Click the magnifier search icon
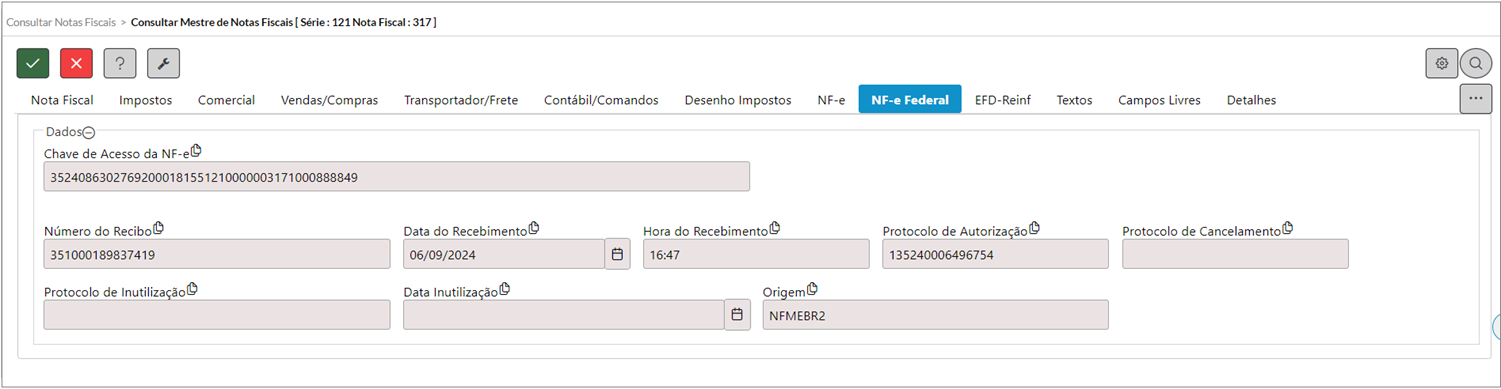This screenshot has width=1501, height=389. pos(1476,63)
